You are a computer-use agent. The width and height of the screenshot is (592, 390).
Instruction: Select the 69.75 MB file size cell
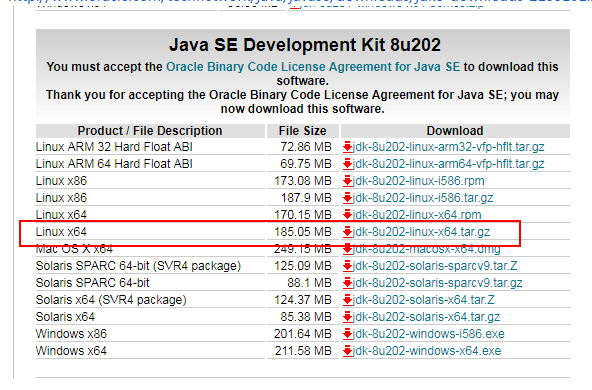(306, 164)
